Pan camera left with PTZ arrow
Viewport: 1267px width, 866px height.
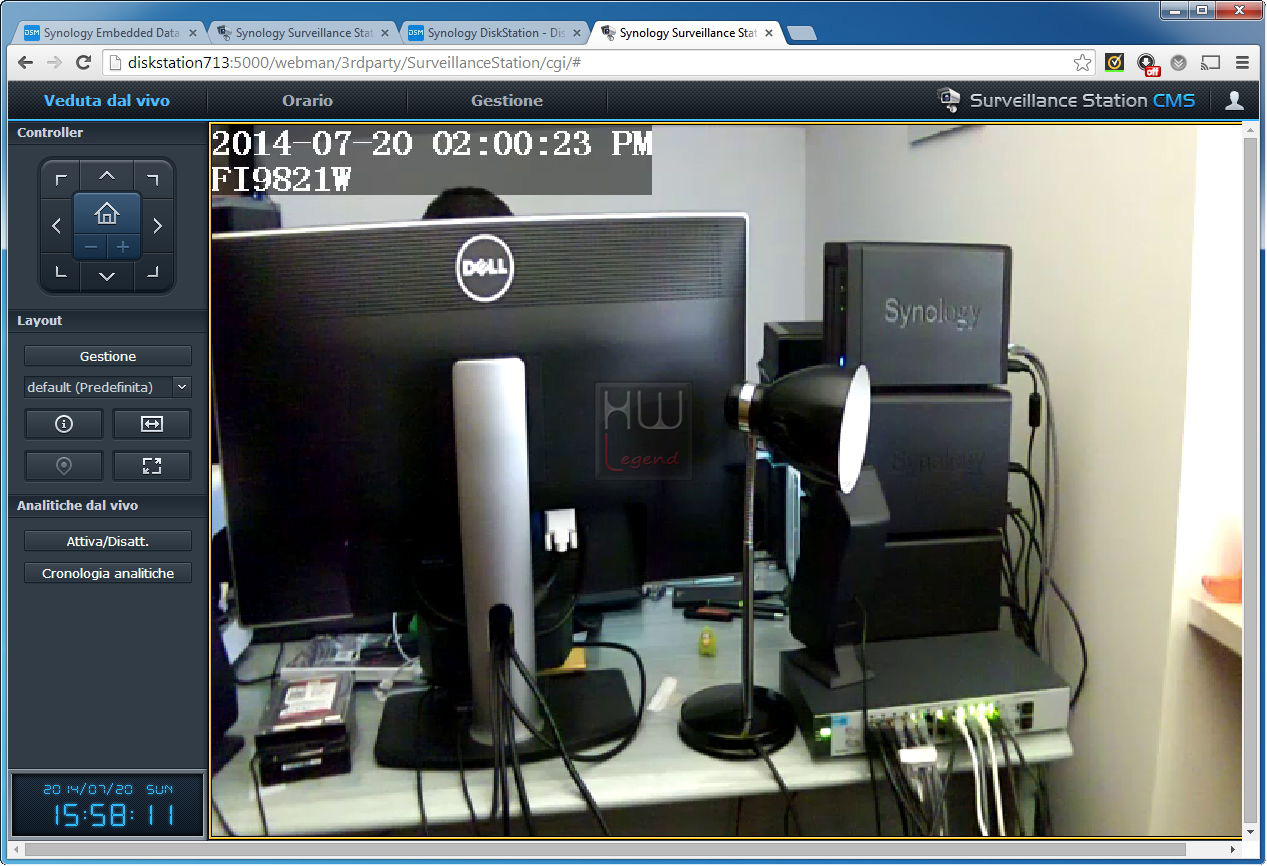[x=57, y=226]
